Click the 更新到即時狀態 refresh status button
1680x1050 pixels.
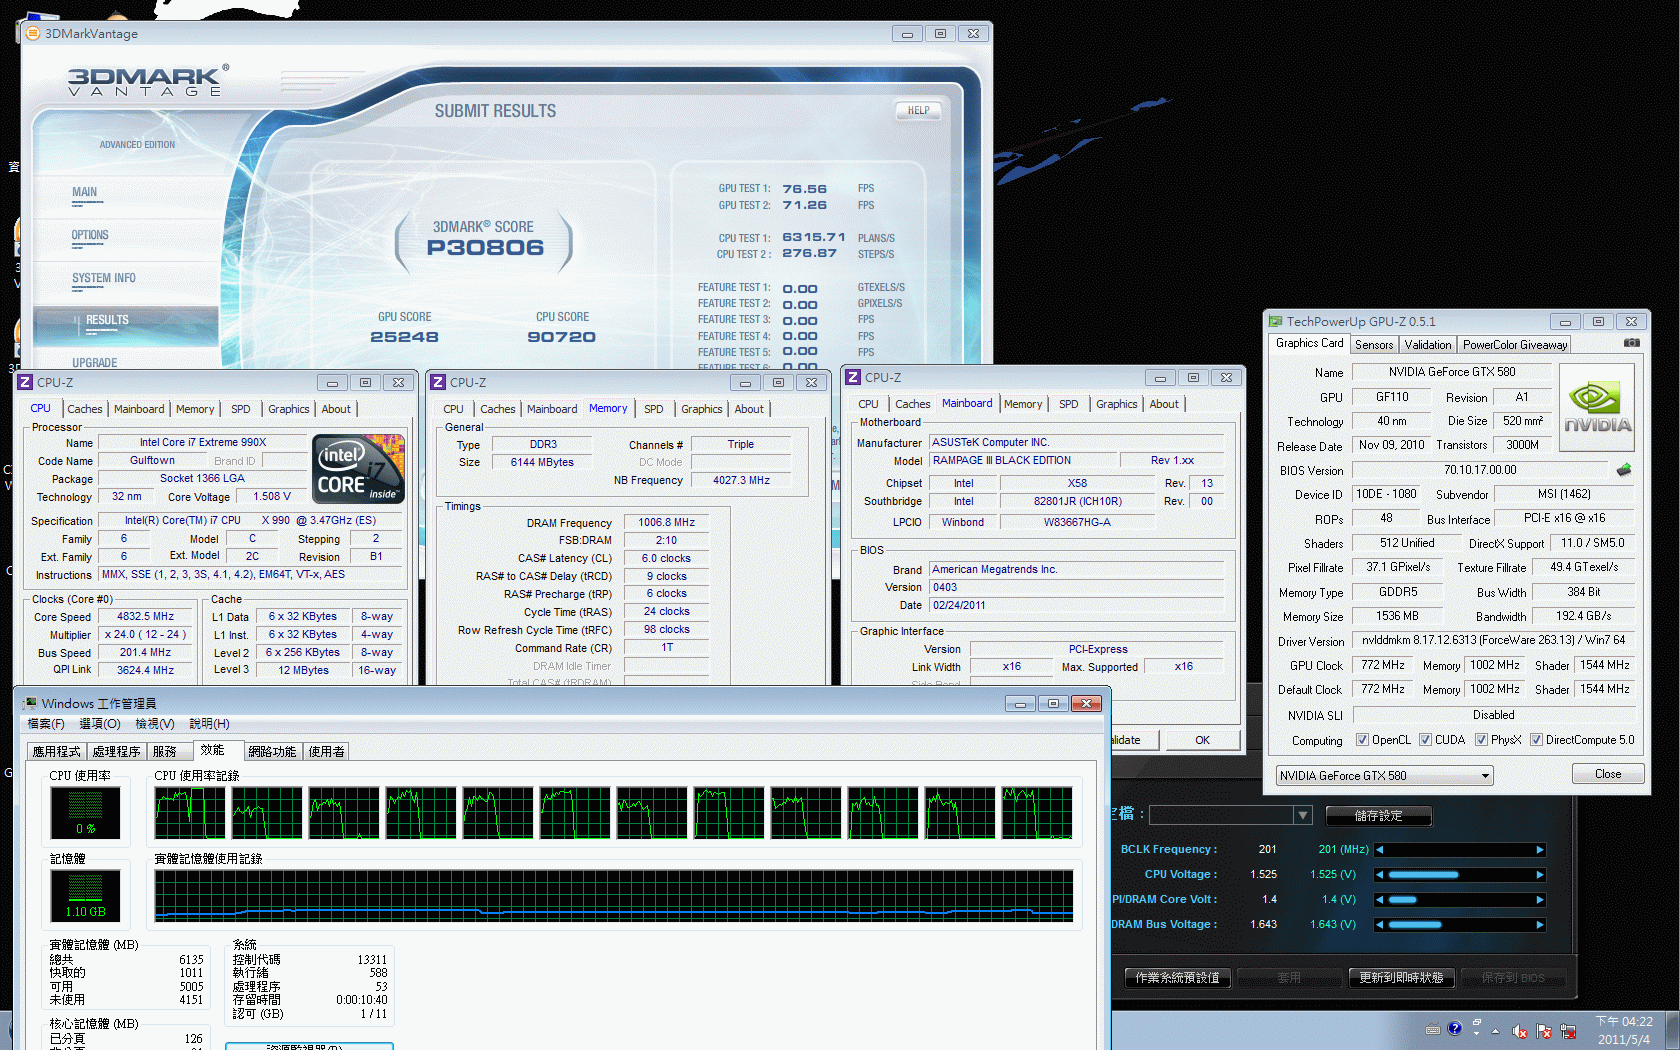click(1401, 978)
